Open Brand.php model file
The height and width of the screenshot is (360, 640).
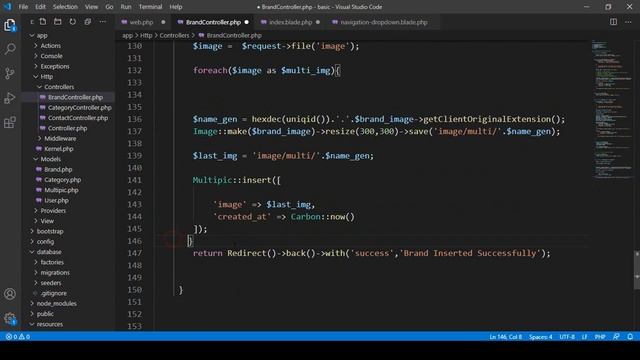tap(58, 169)
